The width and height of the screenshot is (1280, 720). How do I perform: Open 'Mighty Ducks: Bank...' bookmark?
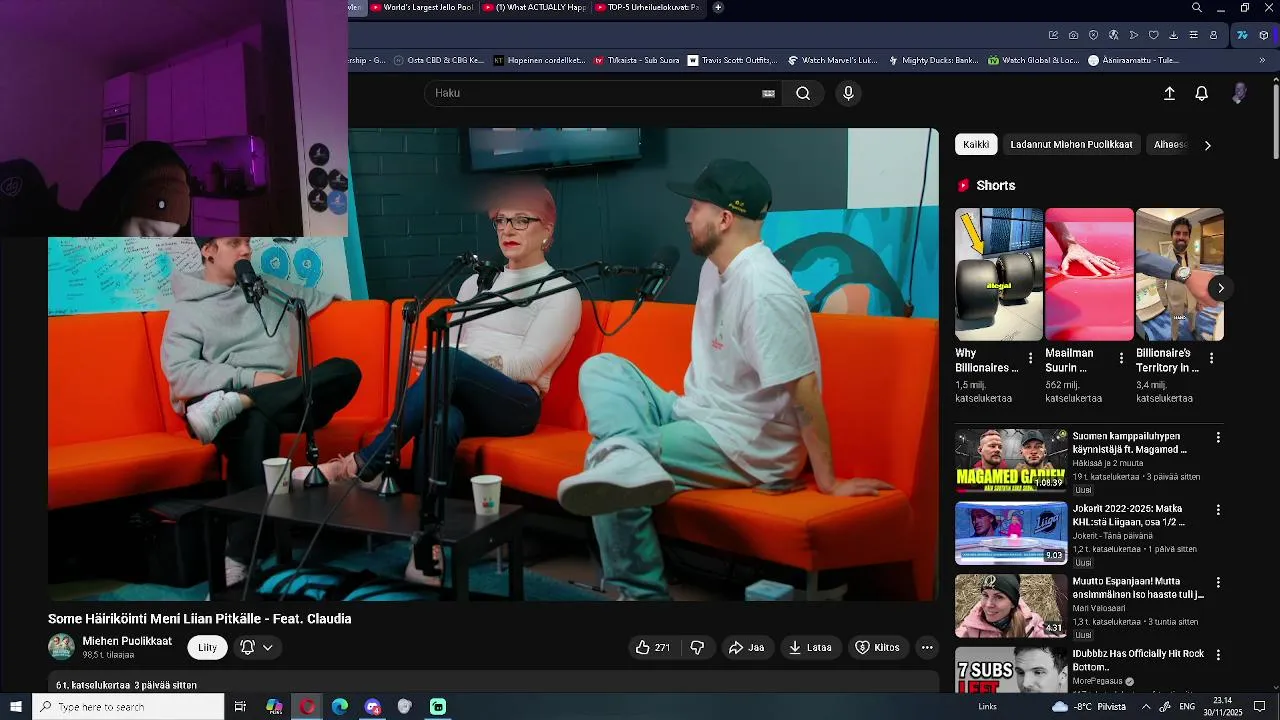point(934,60)
